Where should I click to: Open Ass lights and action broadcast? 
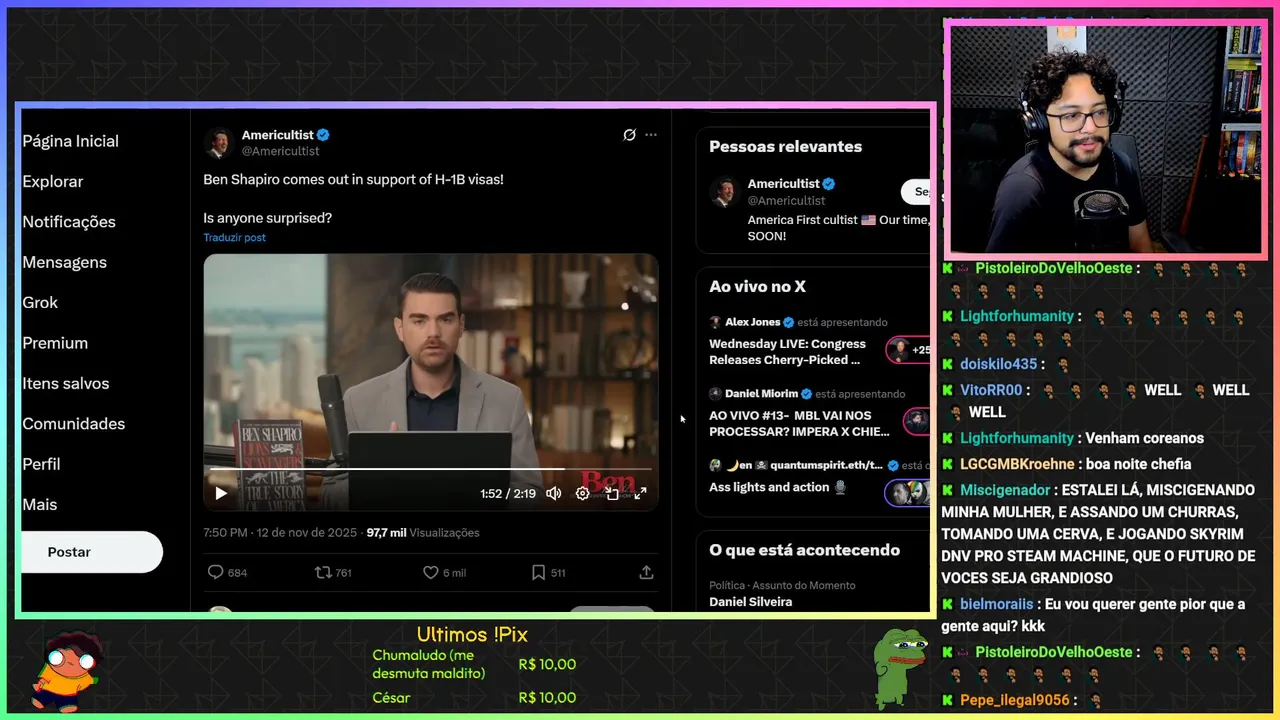(778, 487)
